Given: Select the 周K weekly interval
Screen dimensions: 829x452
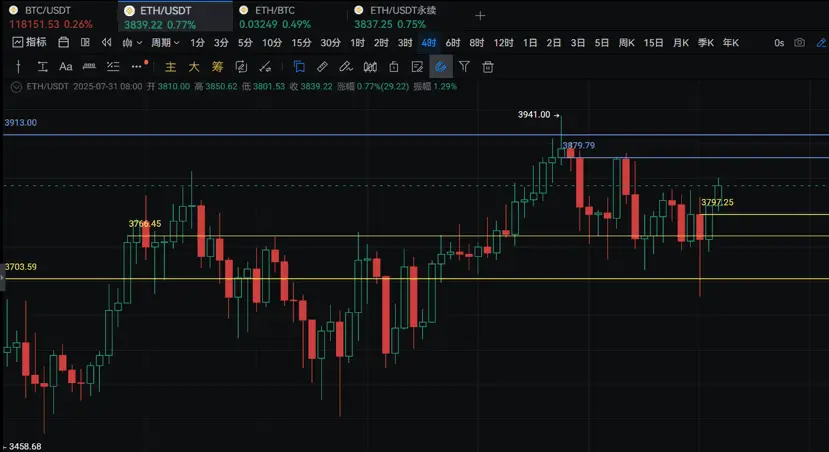Looking at the screenshot, I should 627,43.
